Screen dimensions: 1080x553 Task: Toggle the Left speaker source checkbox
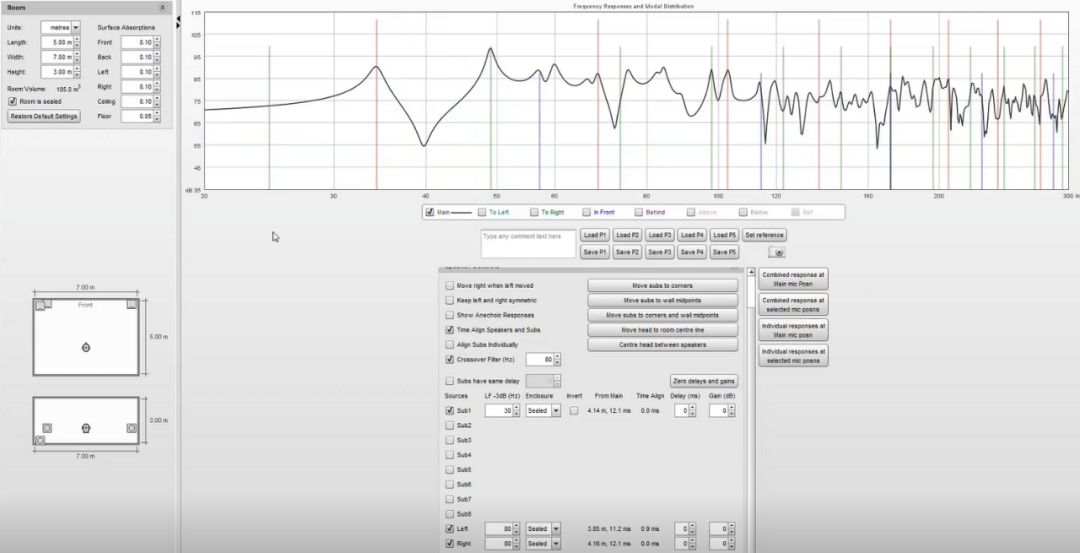tap(450, 529)
